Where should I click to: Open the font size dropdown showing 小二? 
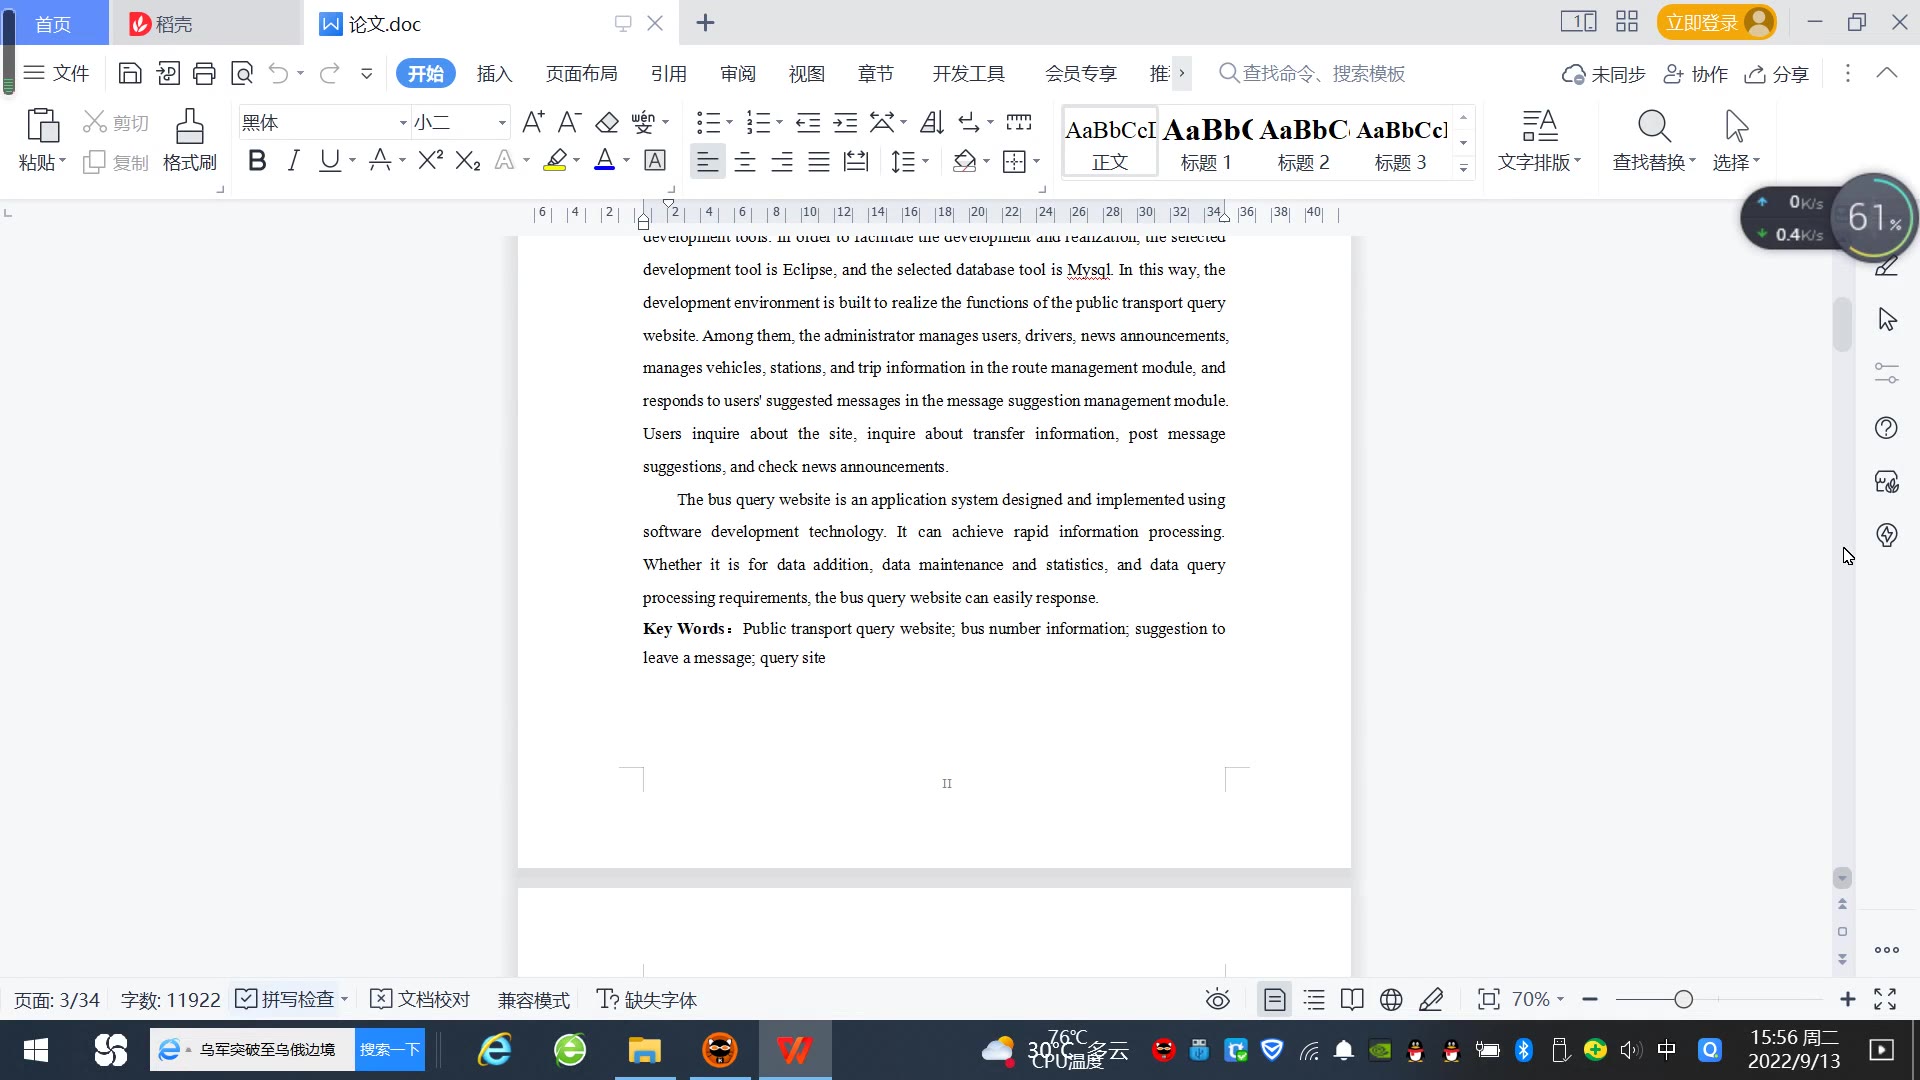click(x=501, y=123)
